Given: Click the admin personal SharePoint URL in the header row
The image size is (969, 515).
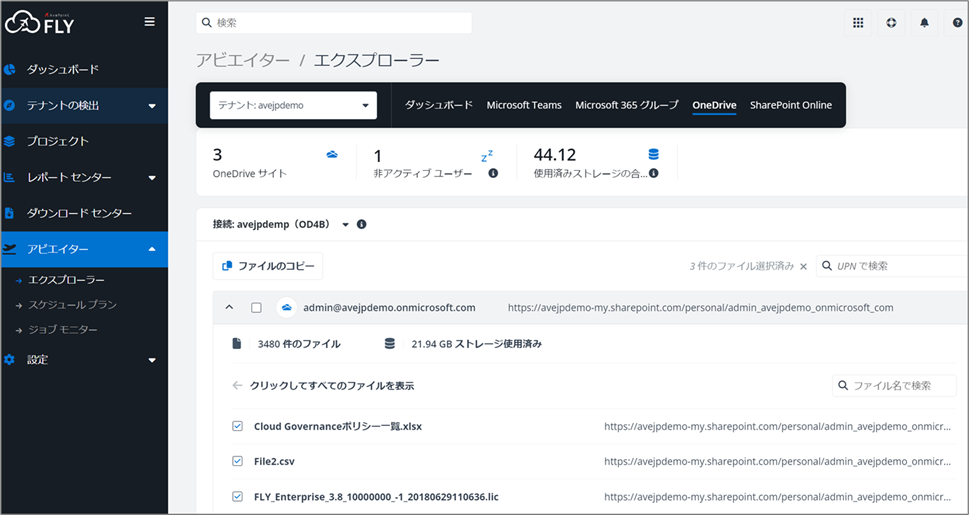Looking at the screenshot, I should pos(701,307).
